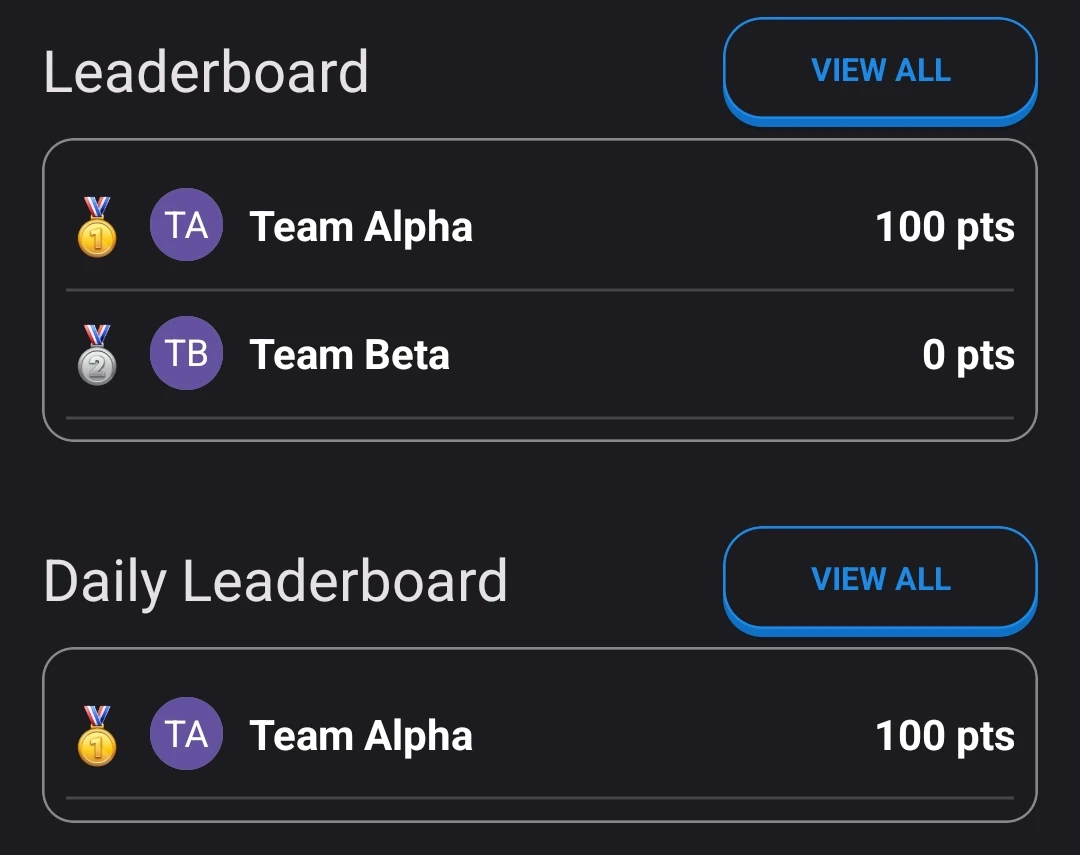Click the 'Leaderboard' section heading

(206, 72)
